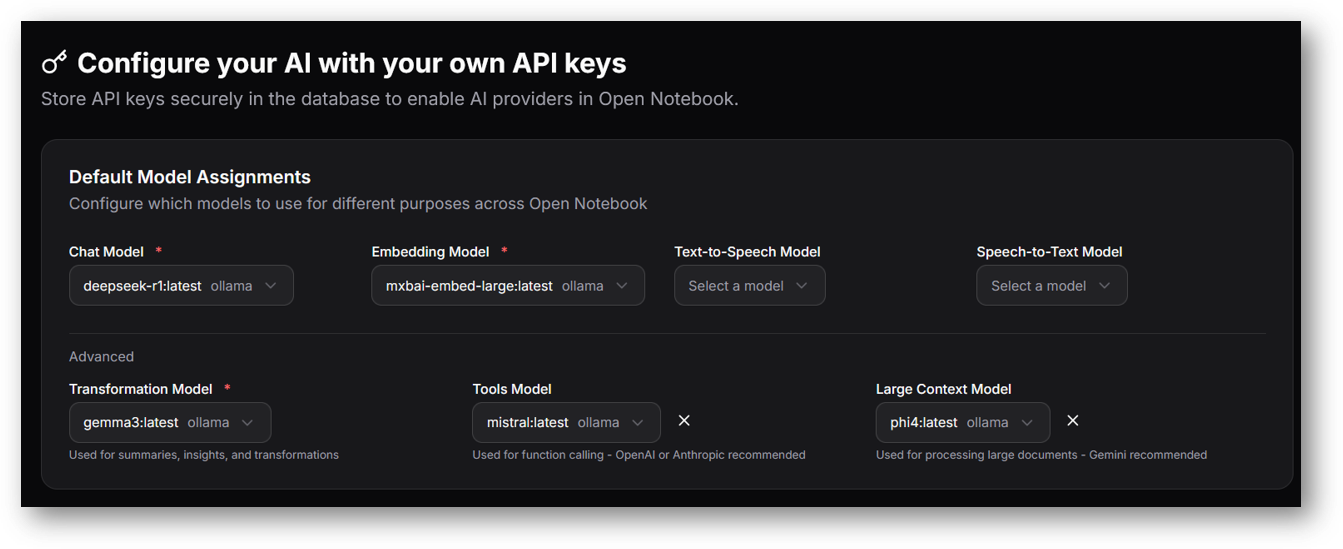Open the Chat Model dropdown showing deepseek-r1:latest
Screen dimensions: 1343x549
tap(181, 285)
